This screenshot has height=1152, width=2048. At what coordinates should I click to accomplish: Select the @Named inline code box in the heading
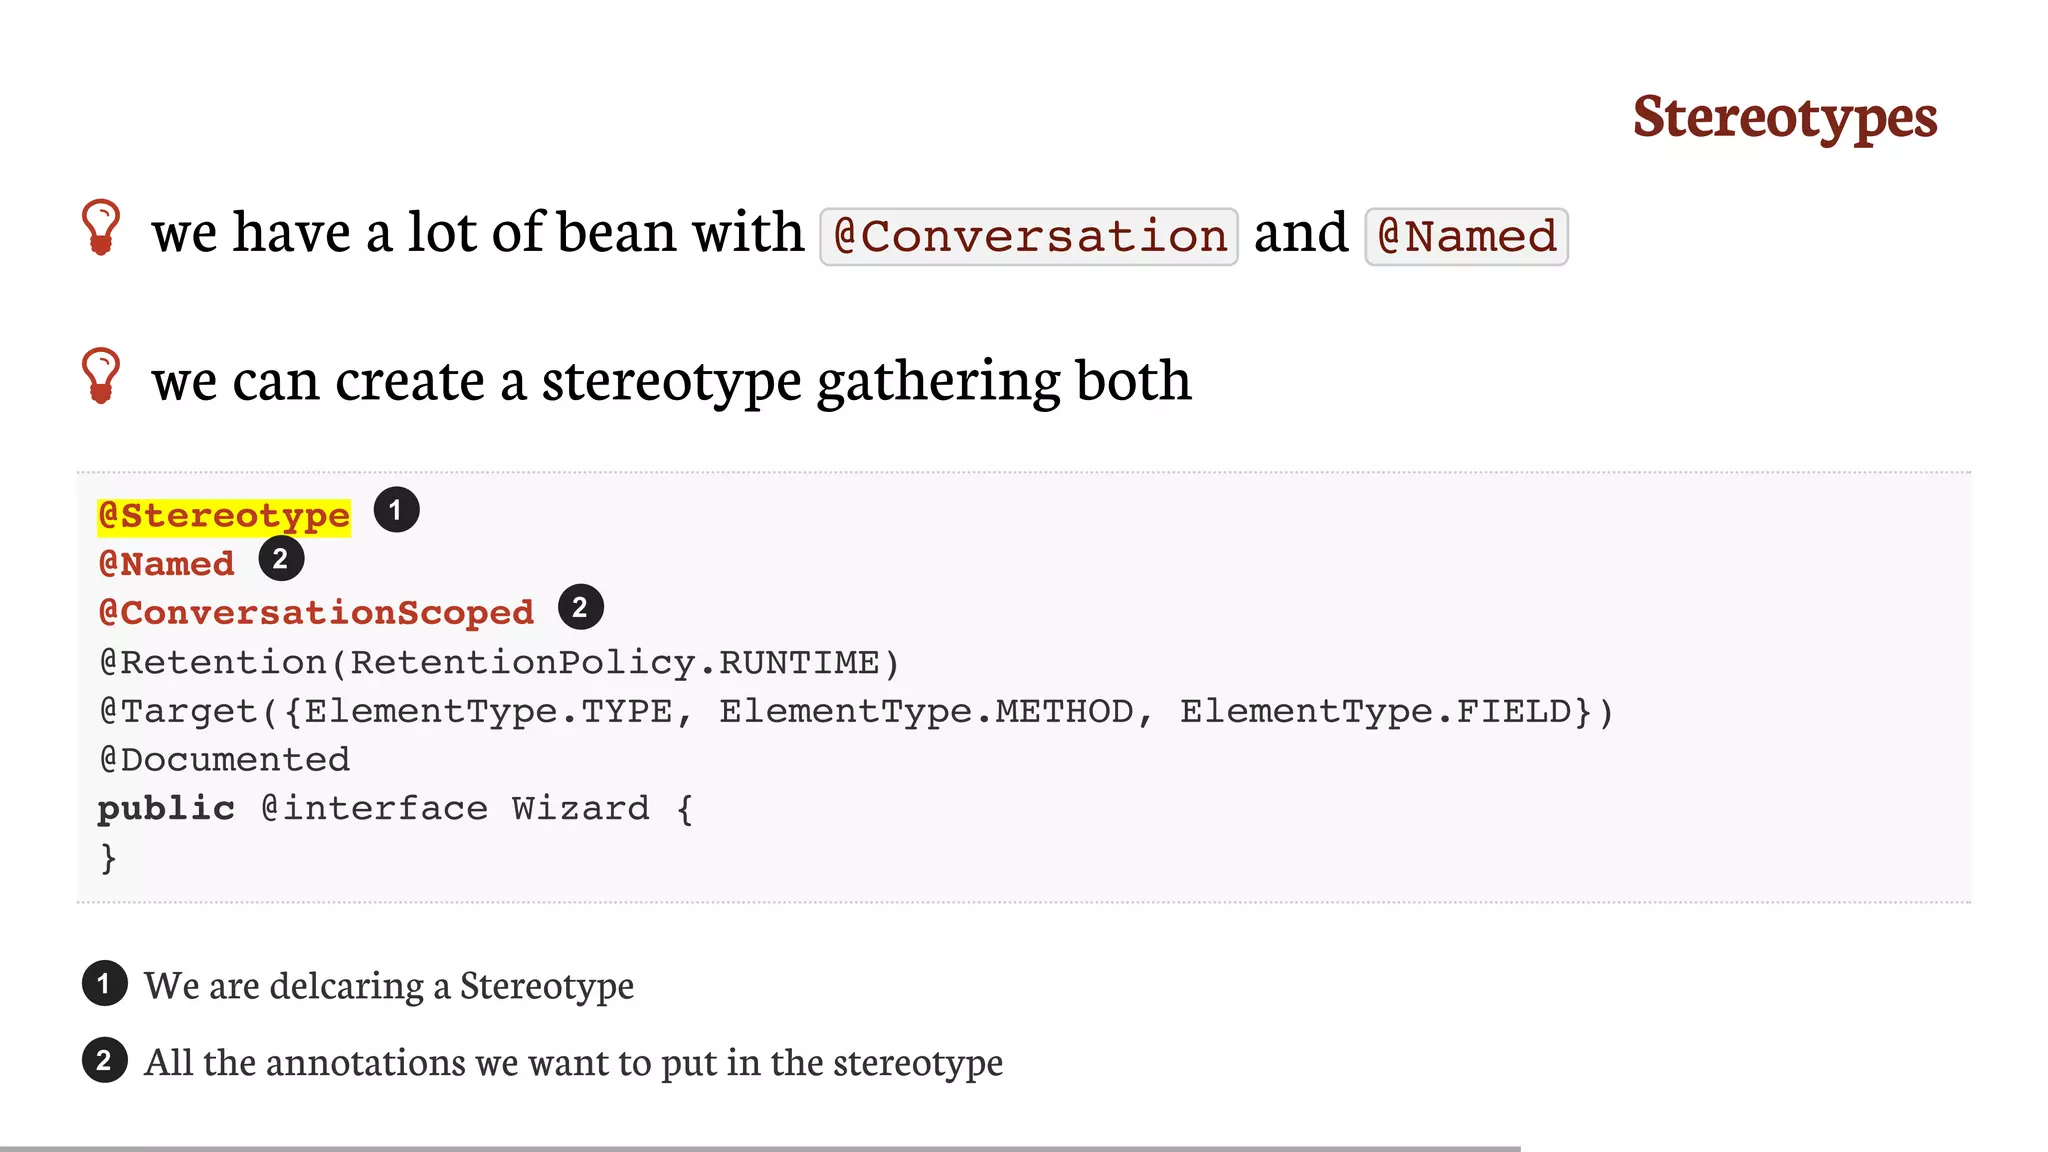[x=1466, y=237]
